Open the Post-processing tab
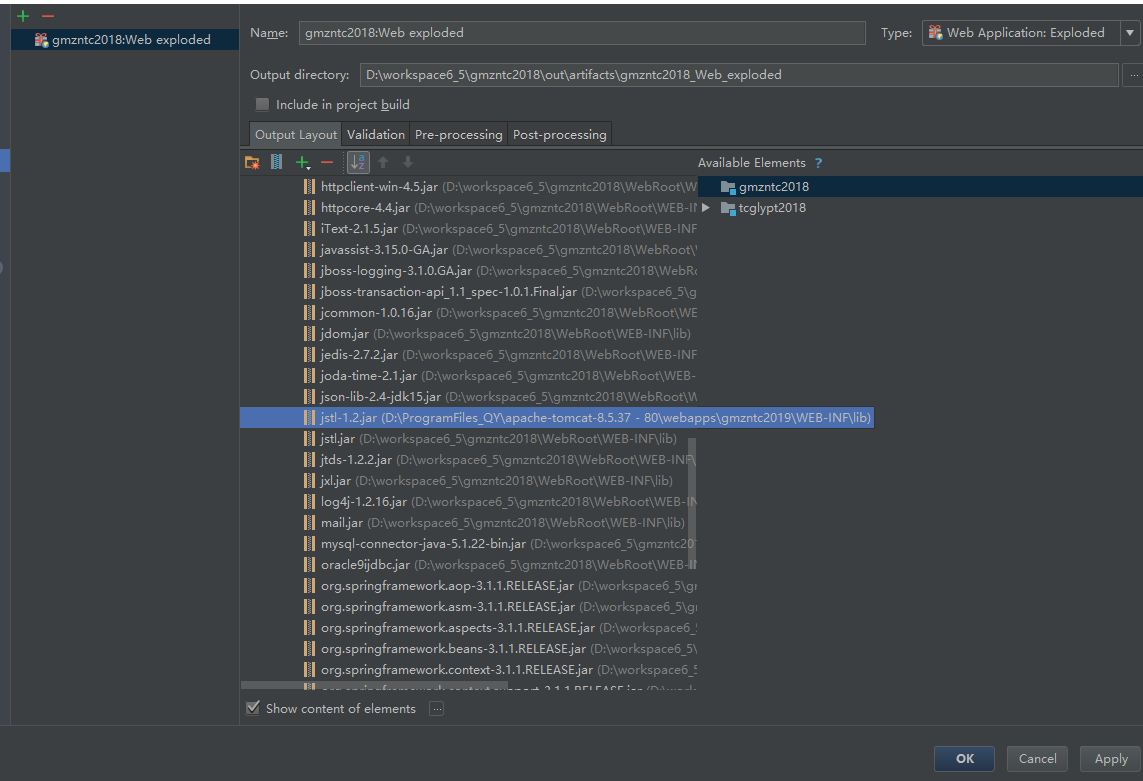The width and height of the screenshot is (1143, 781). pyautogui.click(x=559, y=134)
